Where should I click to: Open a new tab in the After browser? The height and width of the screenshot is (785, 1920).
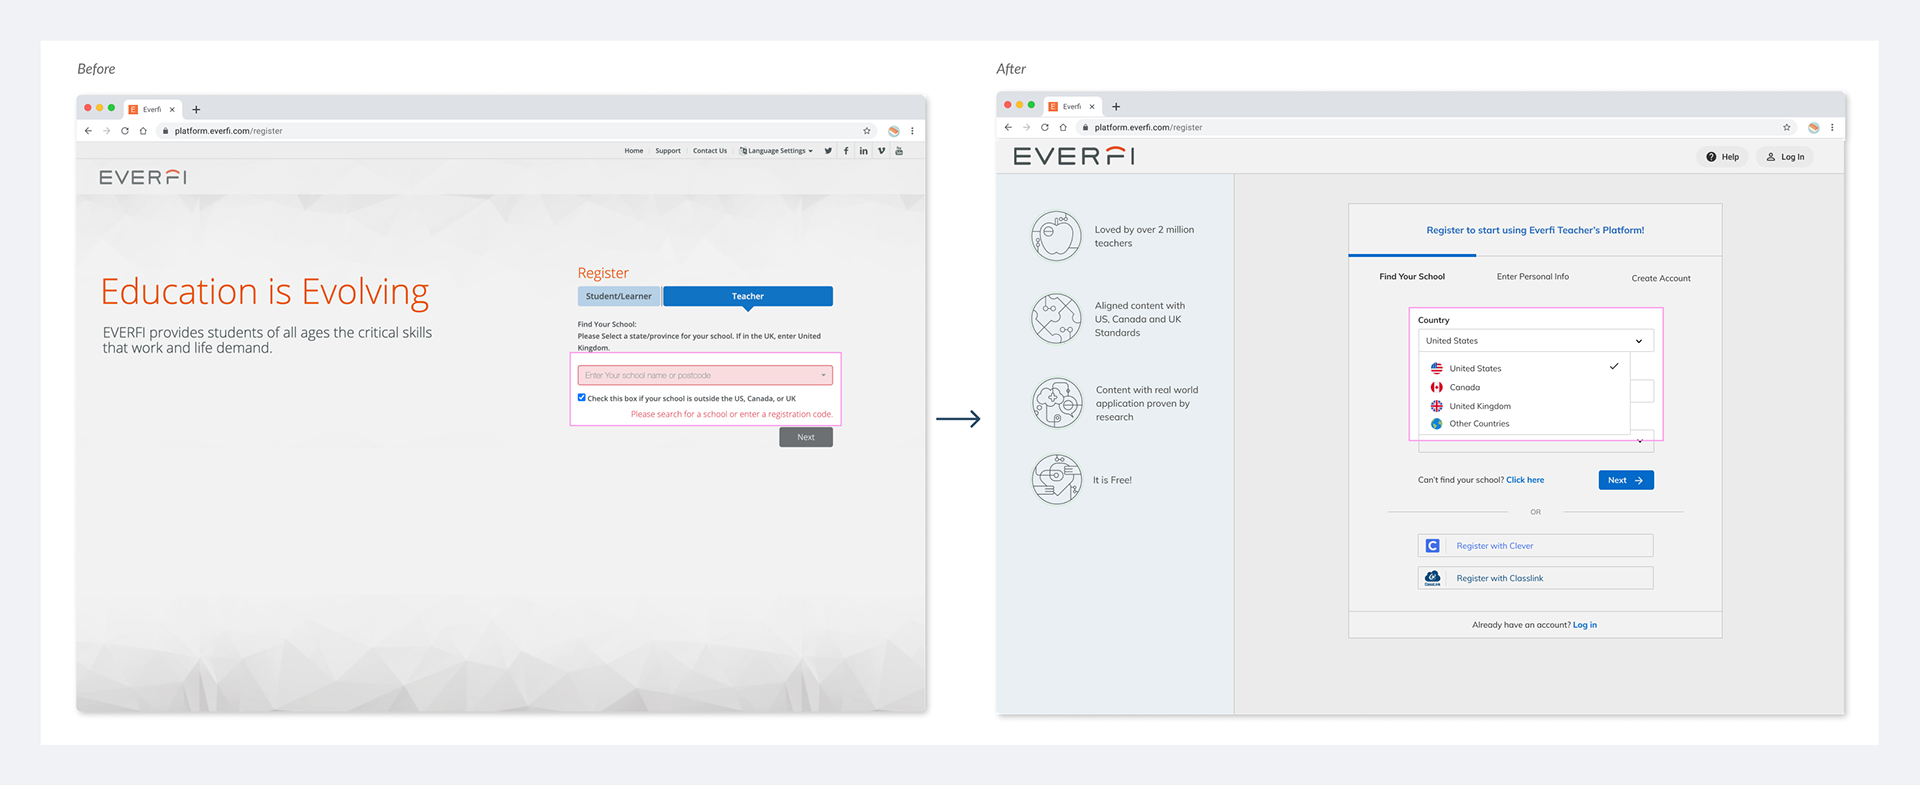[x=1116, y=107]
